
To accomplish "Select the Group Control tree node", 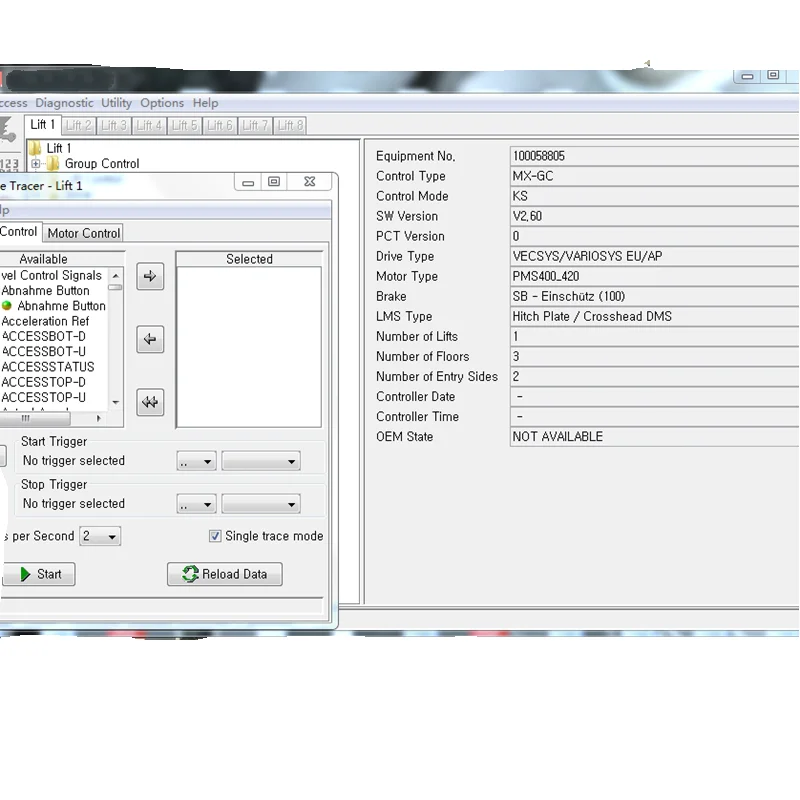I will point(102,164).
